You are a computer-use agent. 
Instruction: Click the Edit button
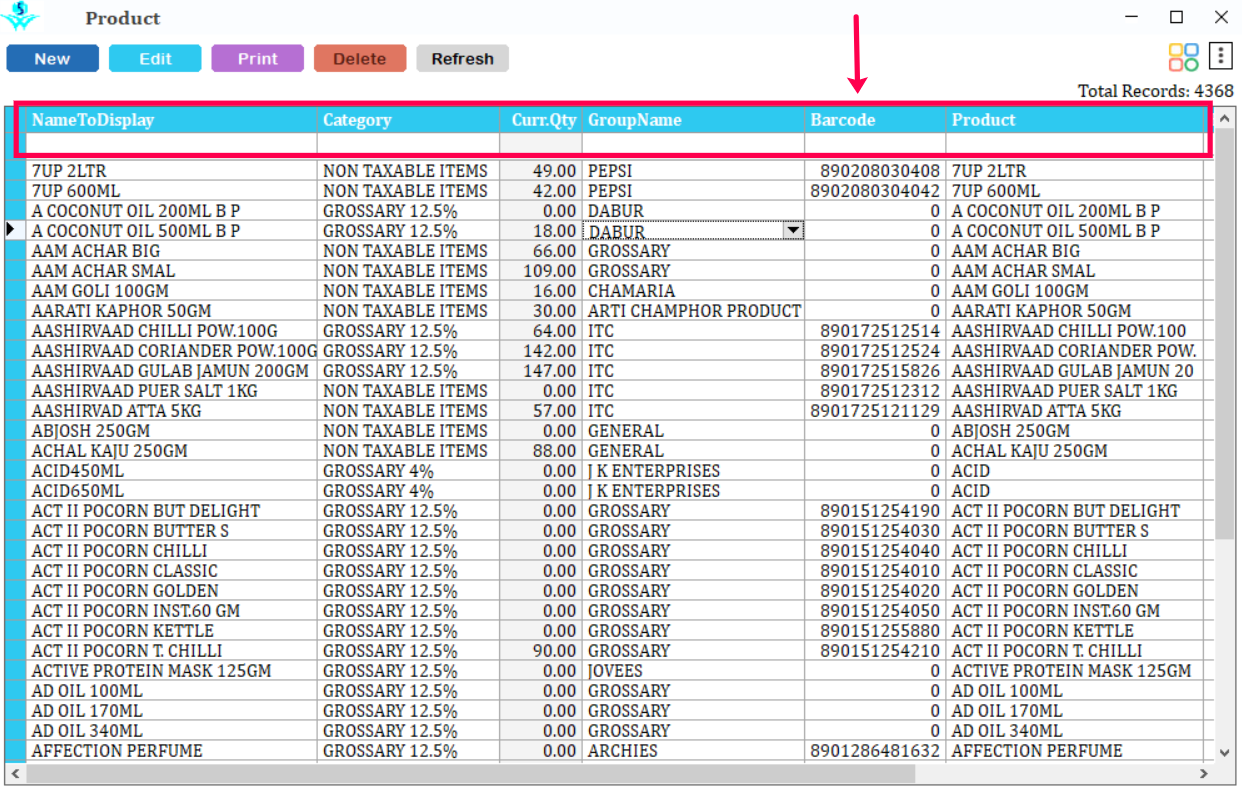pyautogui.click(x=155, y=59)
